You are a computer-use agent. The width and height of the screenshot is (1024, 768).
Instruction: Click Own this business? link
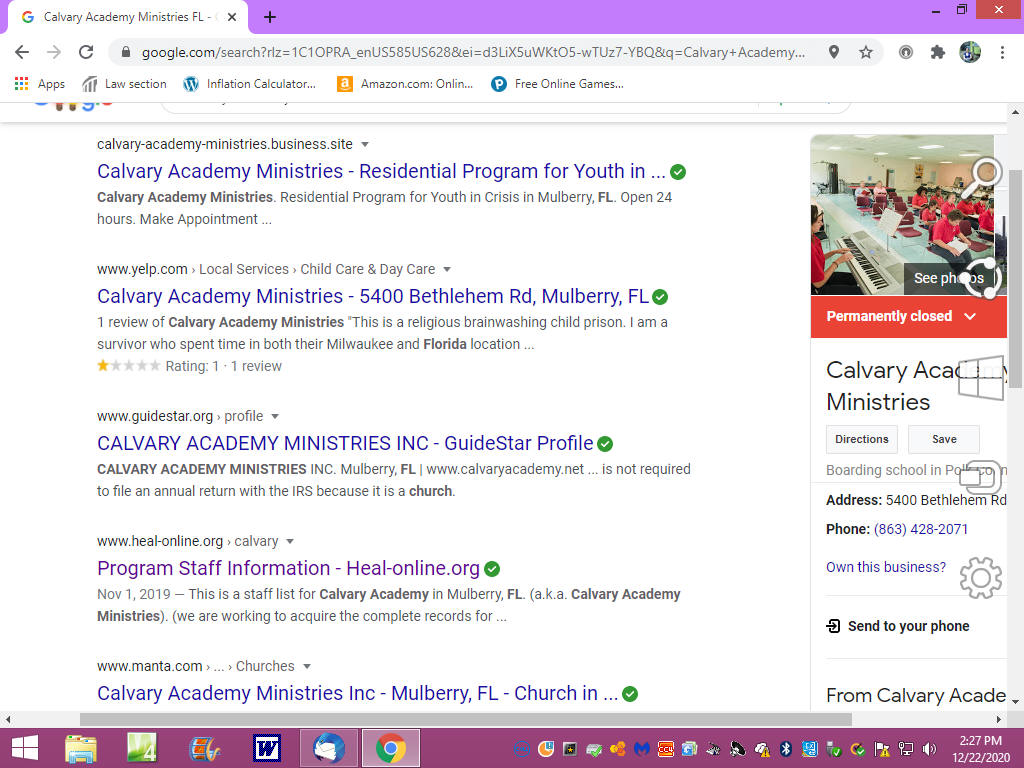[x=886, y=567]
